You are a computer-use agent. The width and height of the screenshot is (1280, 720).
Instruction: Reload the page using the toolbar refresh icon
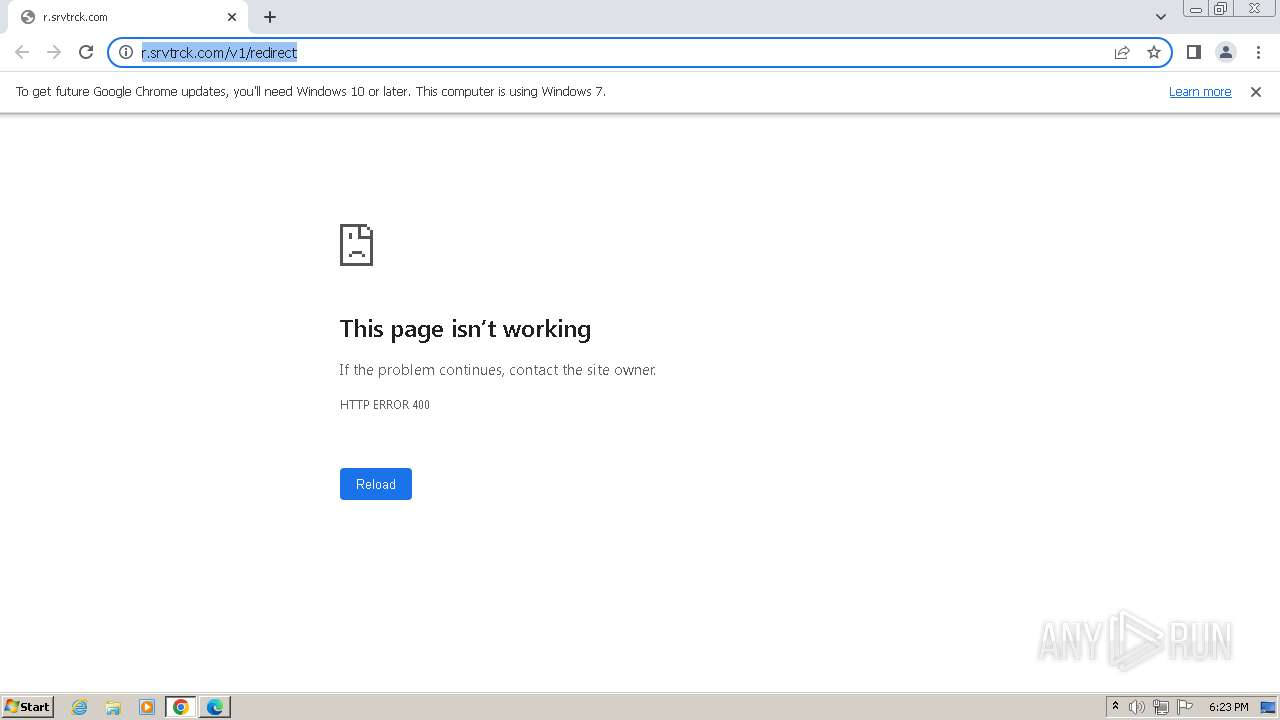click(86, 52)
